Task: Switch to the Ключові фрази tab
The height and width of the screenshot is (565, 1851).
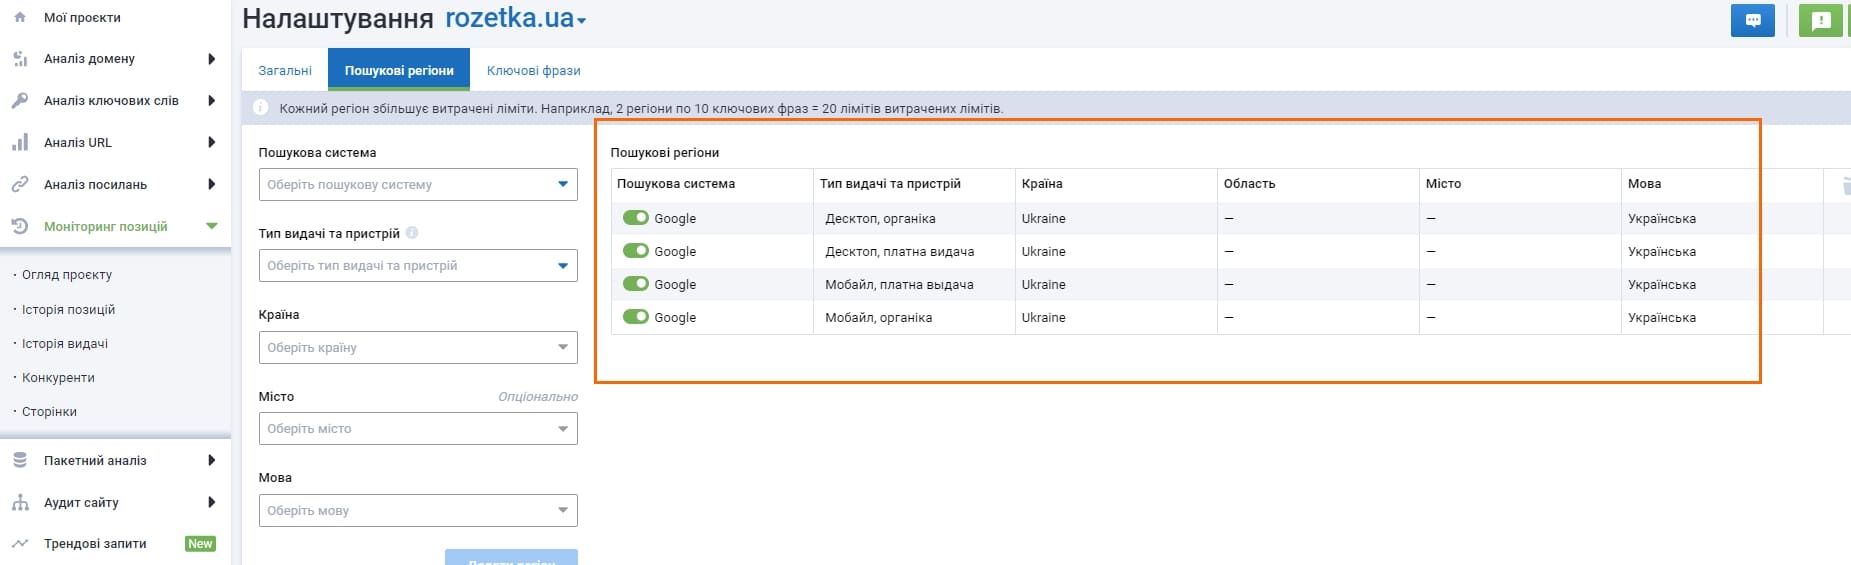Action: pyautogui.click(x=533, y=70)
